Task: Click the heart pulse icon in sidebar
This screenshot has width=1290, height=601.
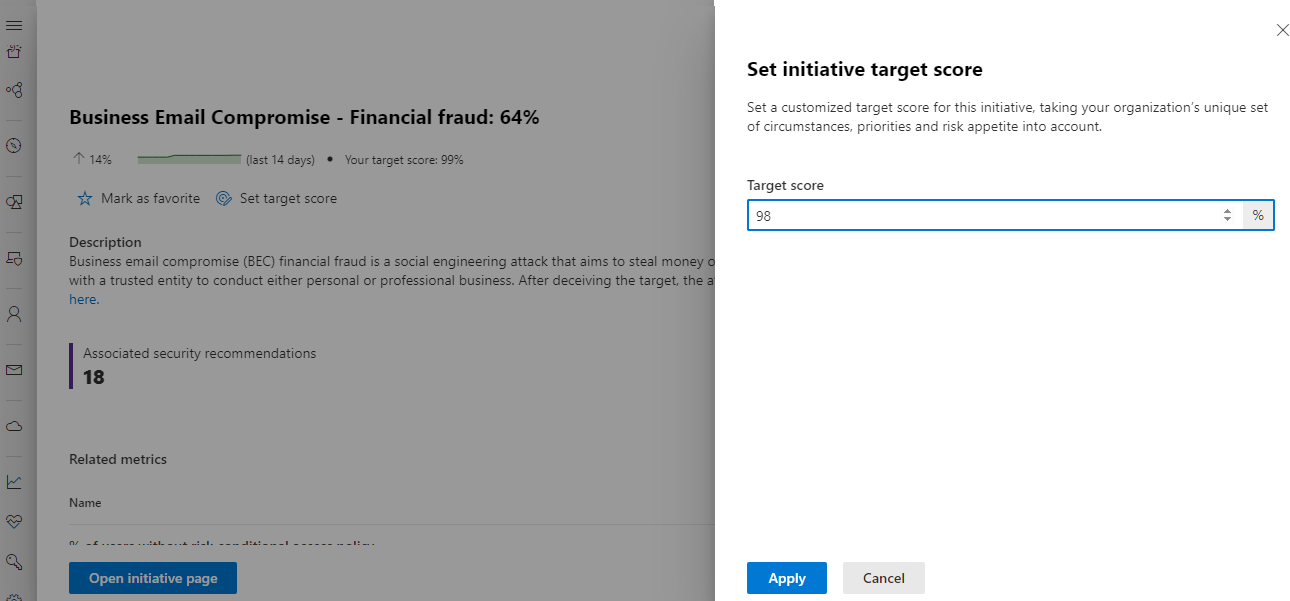Action: (x=14, y=522)
